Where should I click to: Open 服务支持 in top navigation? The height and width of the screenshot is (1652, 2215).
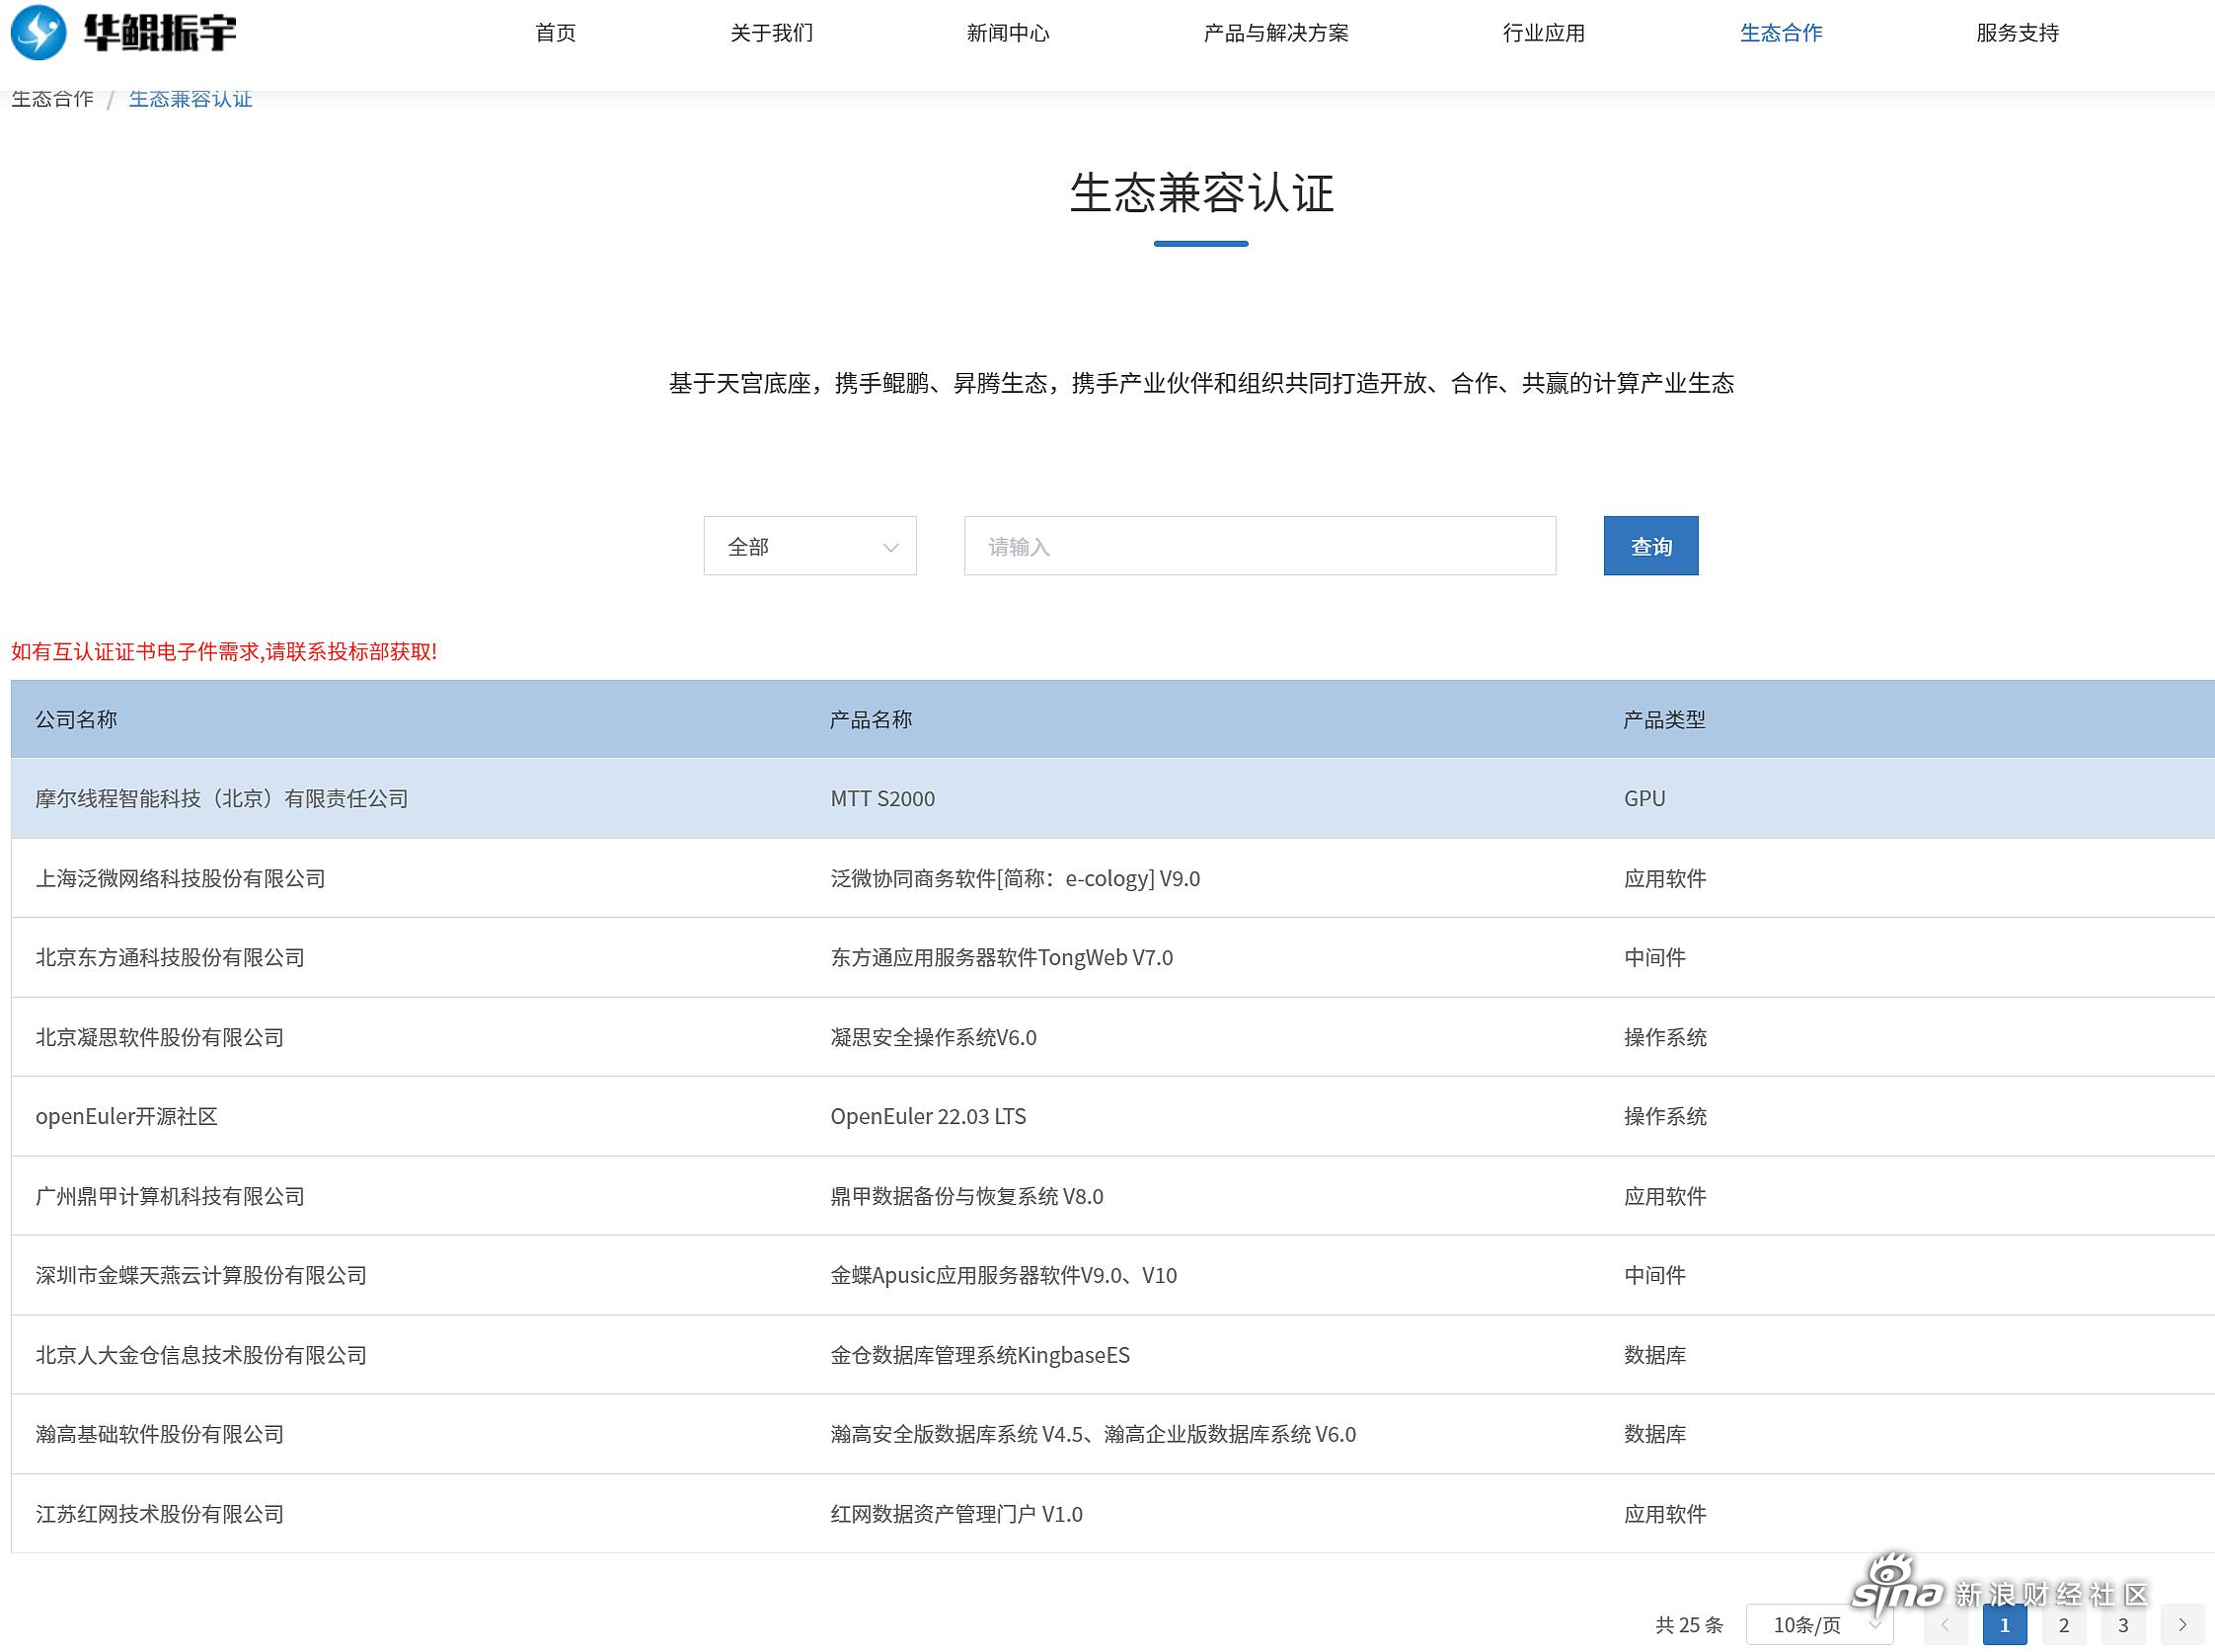(x=2017, y=33)
